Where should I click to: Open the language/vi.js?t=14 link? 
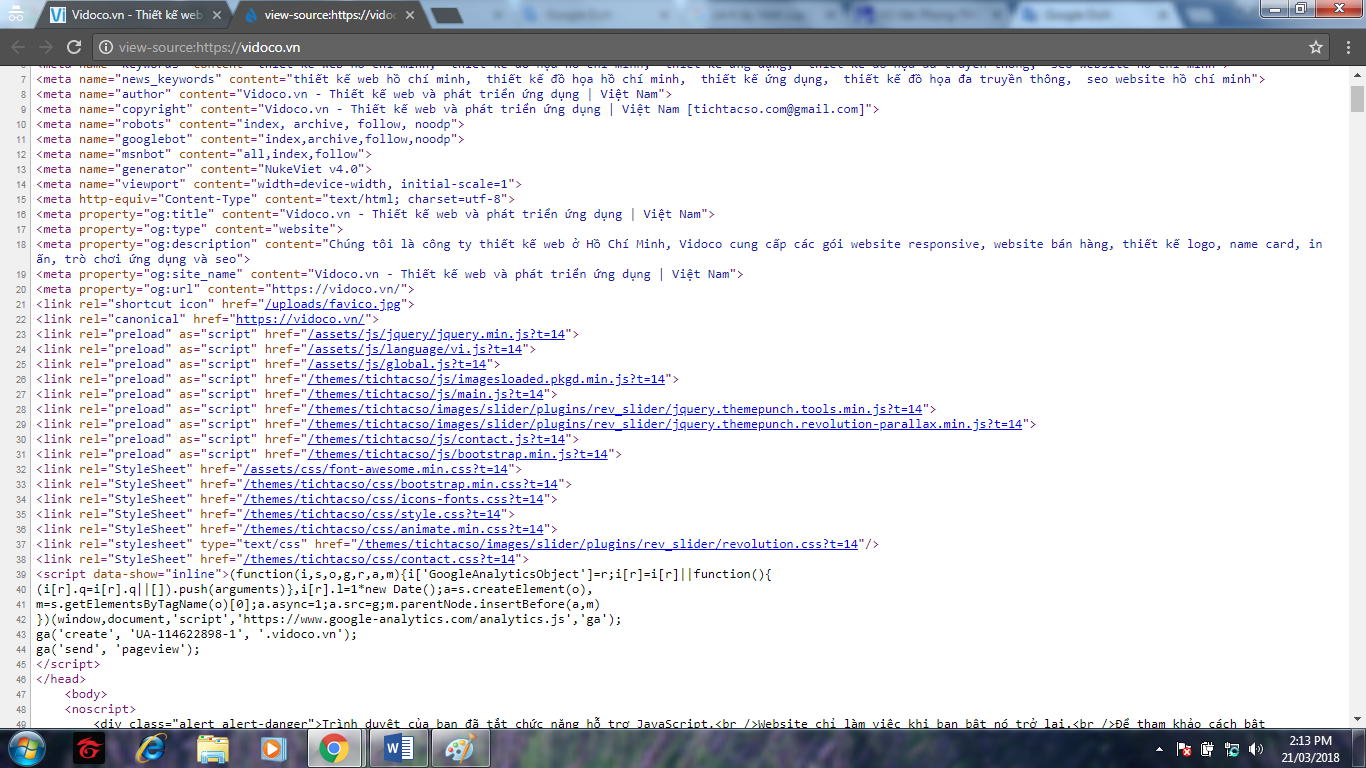416,349
